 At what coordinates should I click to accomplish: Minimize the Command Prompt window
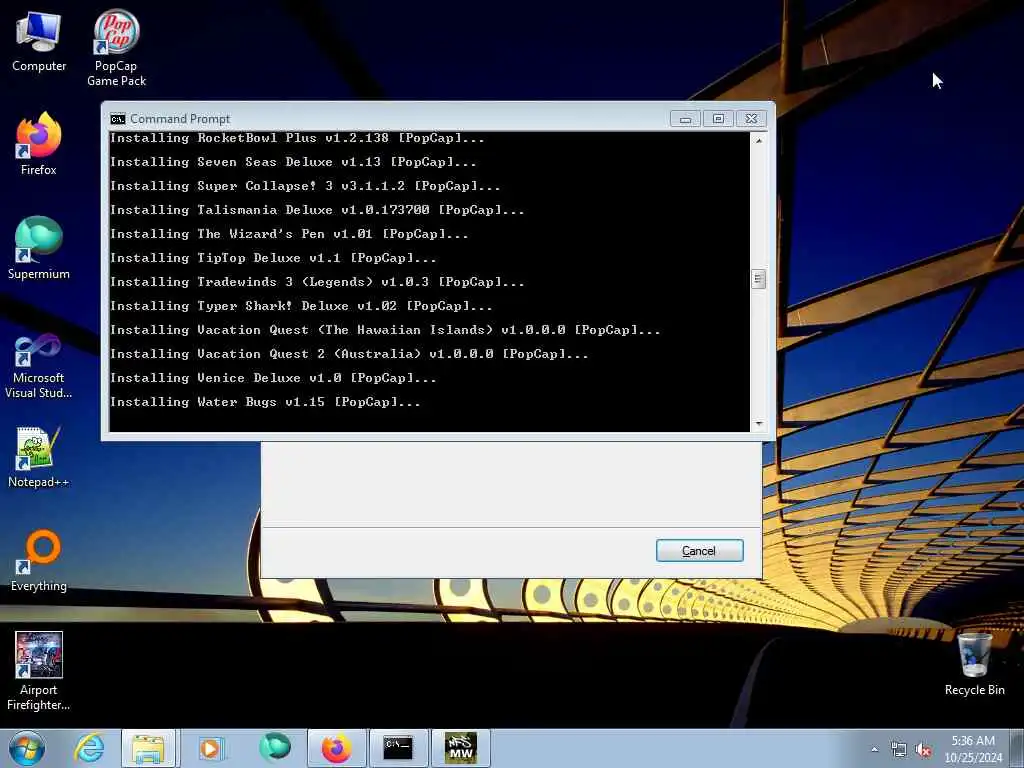click(685, 119)
